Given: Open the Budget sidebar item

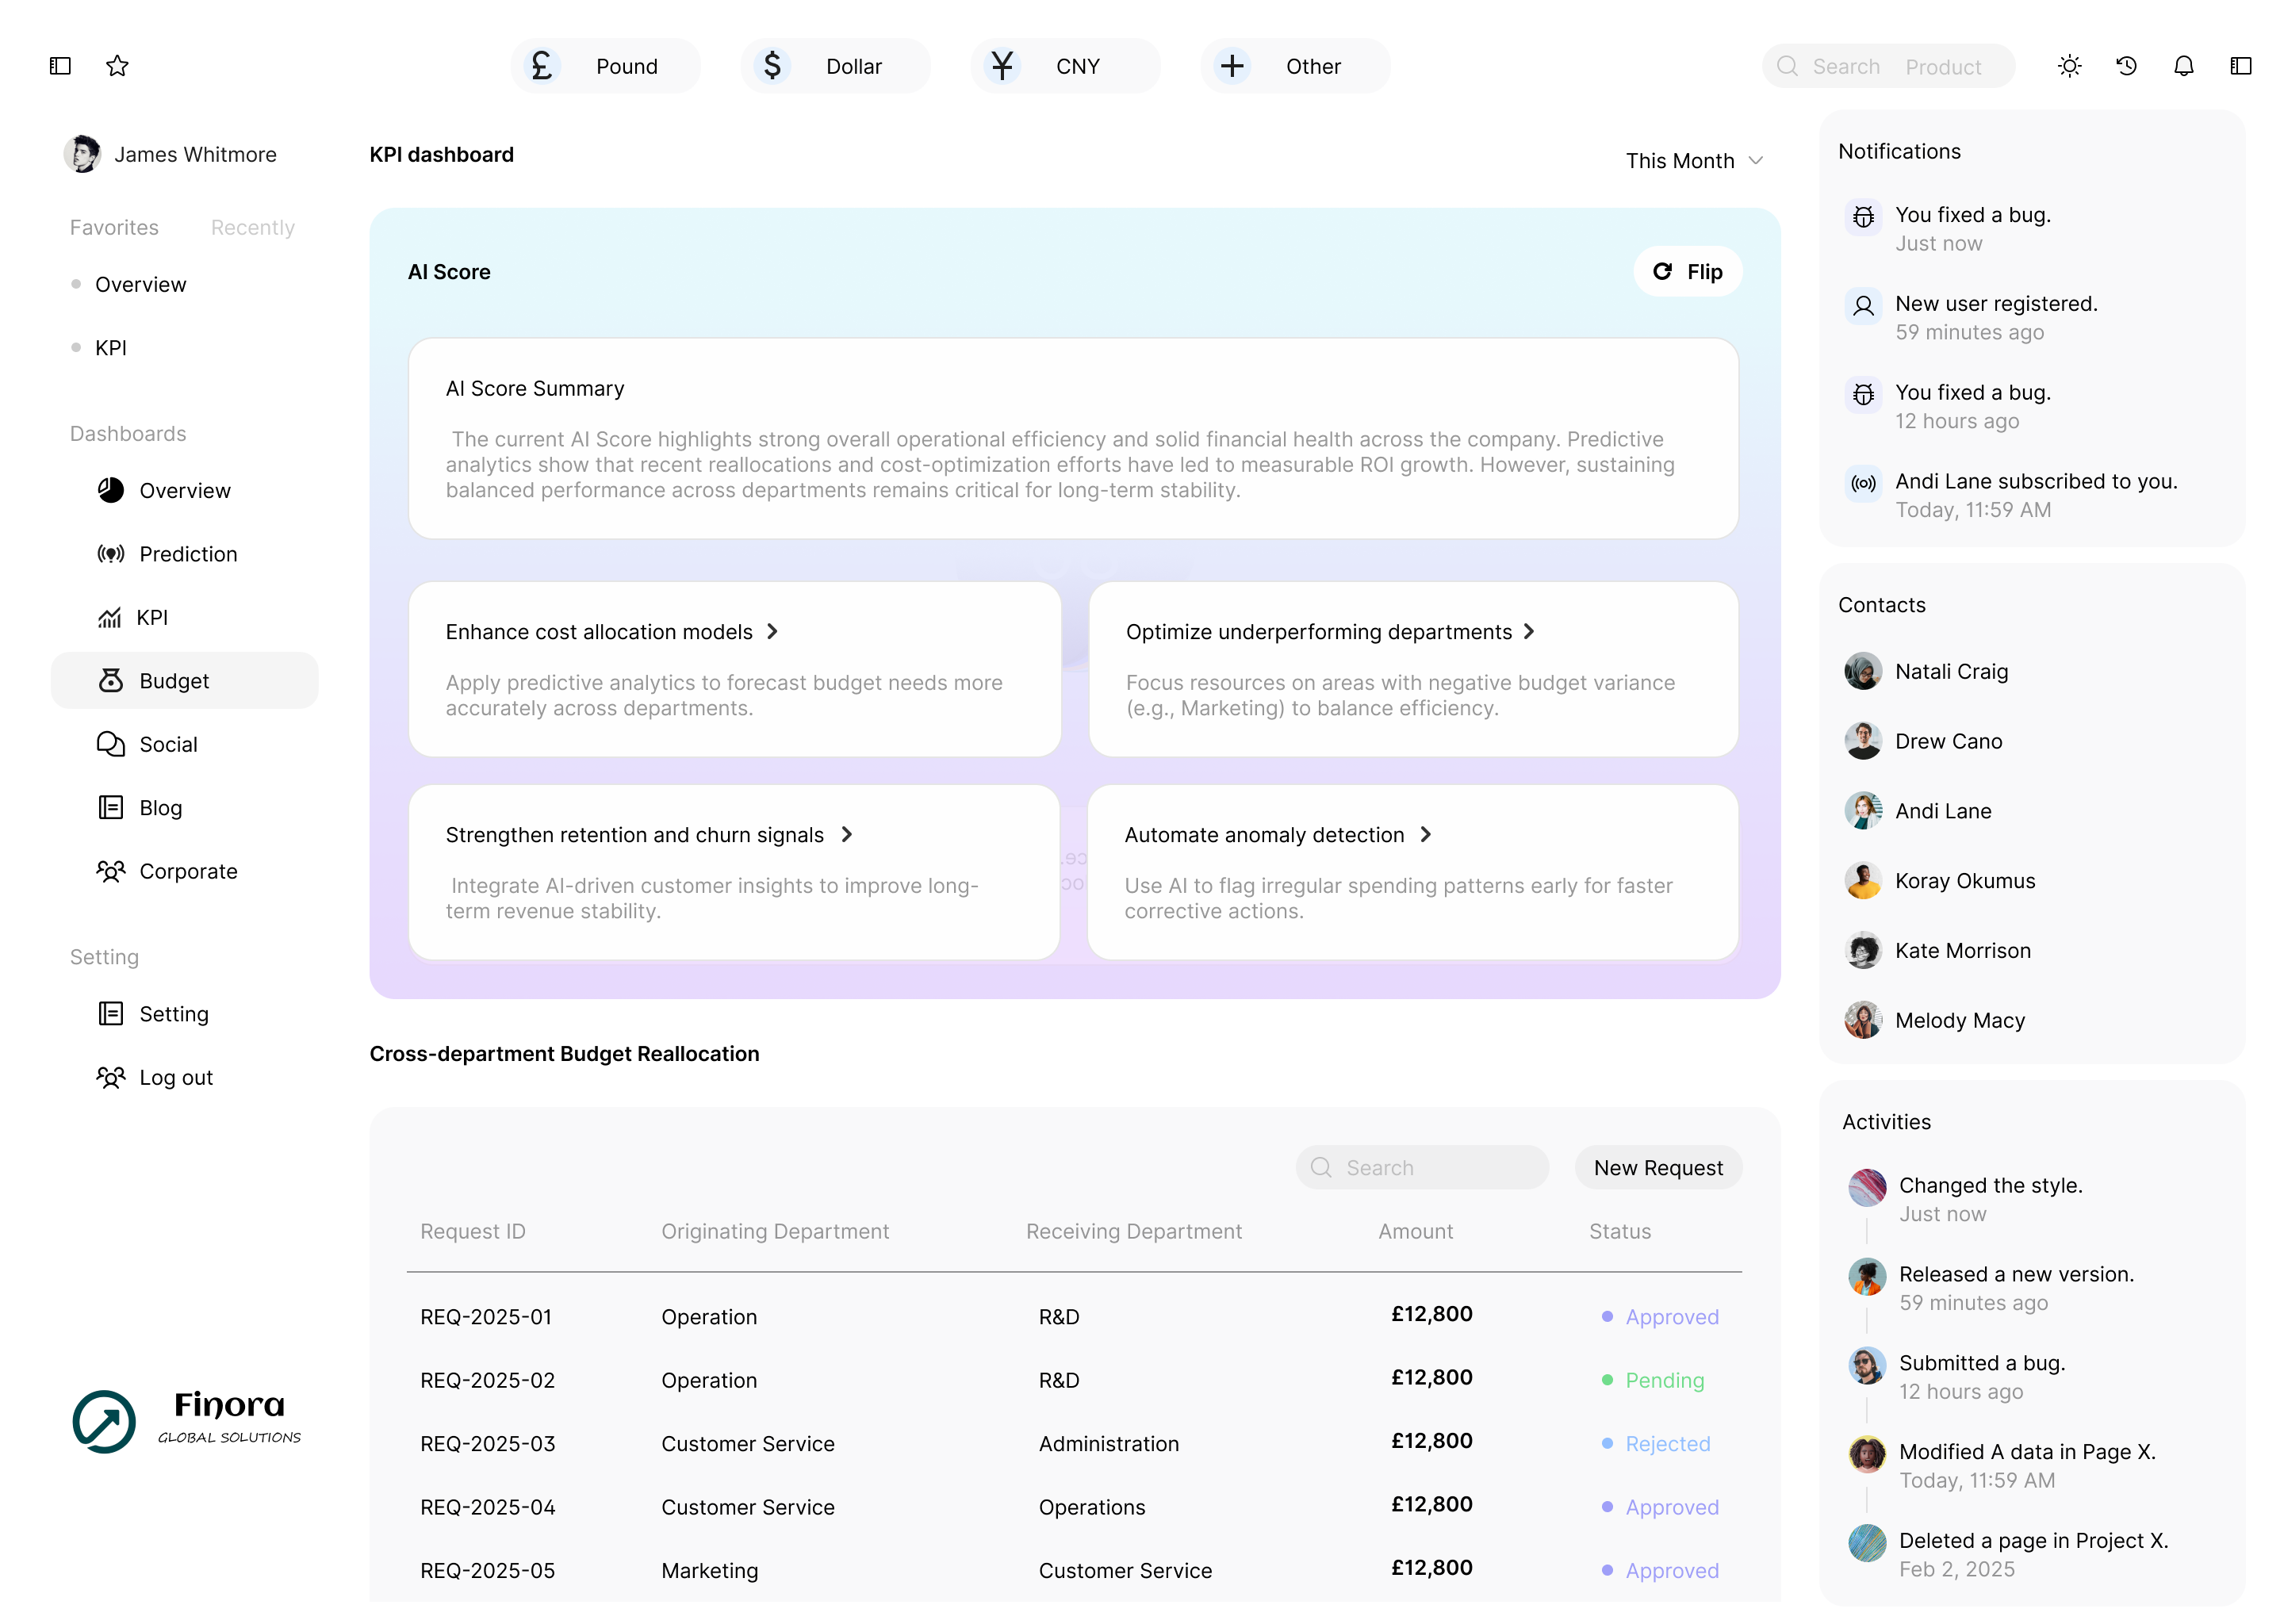Looking at the screenshot, I should click(174, 681).
